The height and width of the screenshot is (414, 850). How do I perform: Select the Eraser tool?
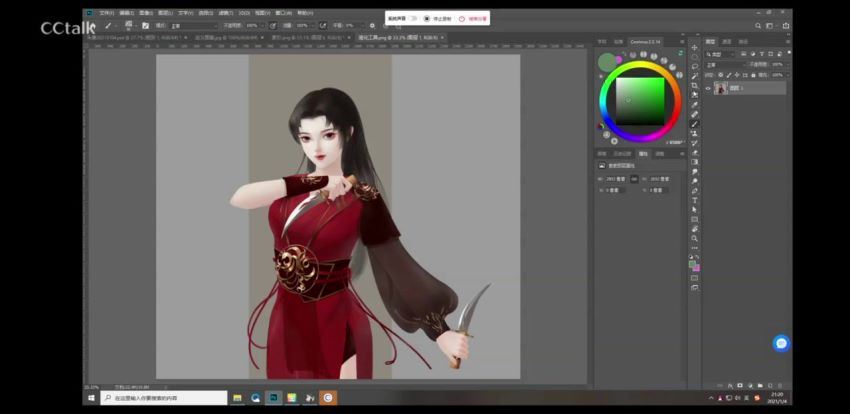click(x=694, y=153)
